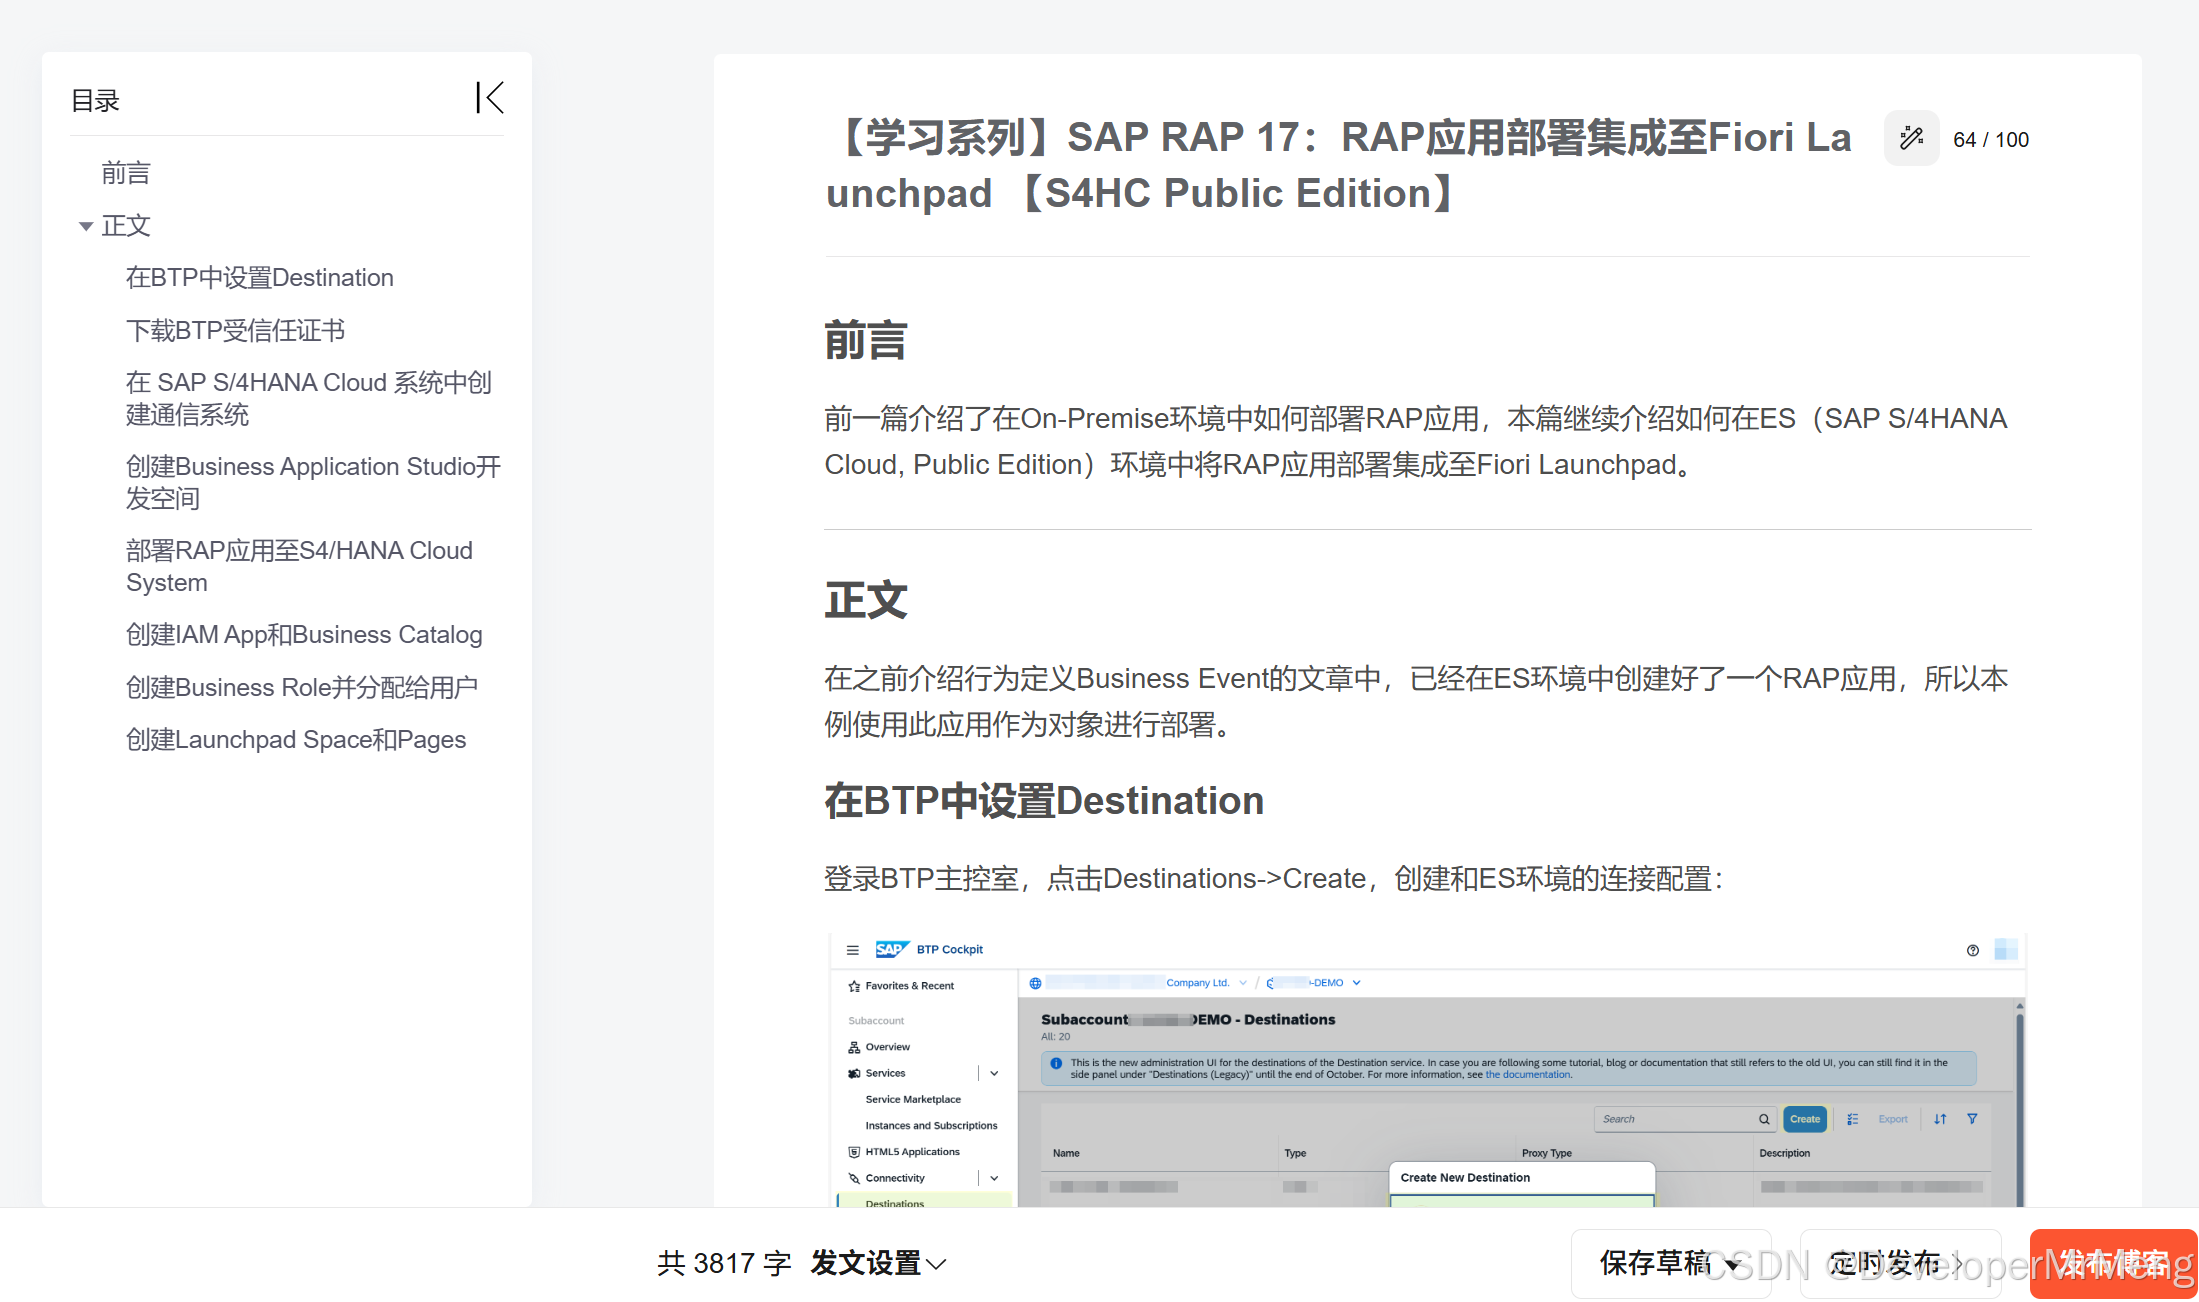Viewport: 2199px width, 1302px height.
Task: Open 创建IAM App和Business Catalog outline entry
Action: click(303, 634)
